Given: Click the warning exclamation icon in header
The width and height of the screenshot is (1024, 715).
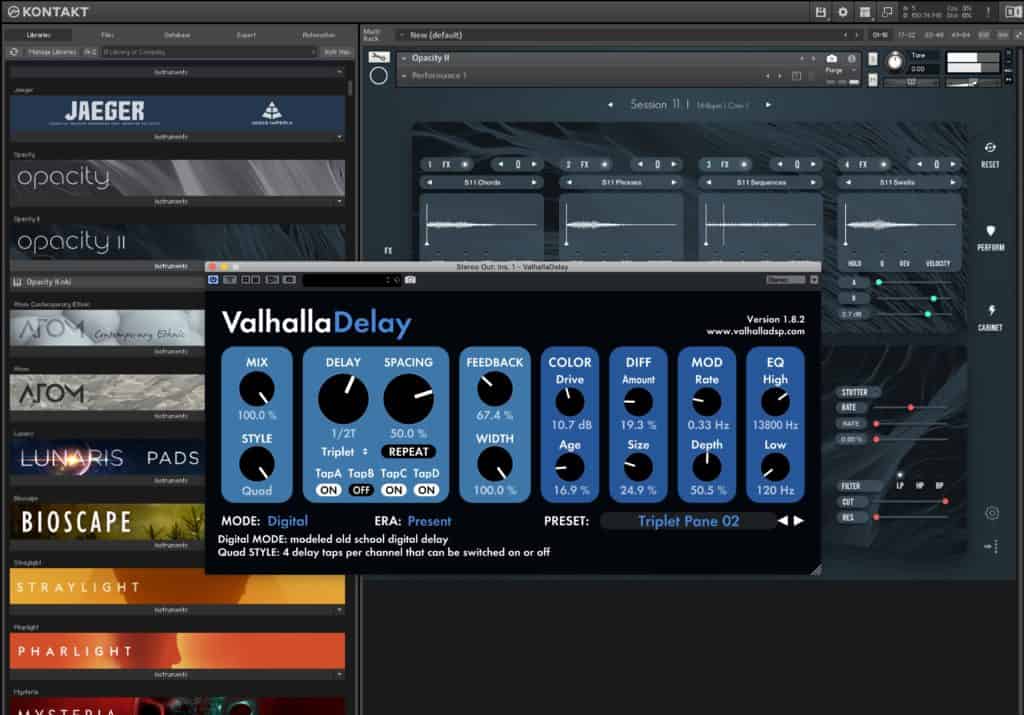Looking at the screenshot, I should point(988,12).
